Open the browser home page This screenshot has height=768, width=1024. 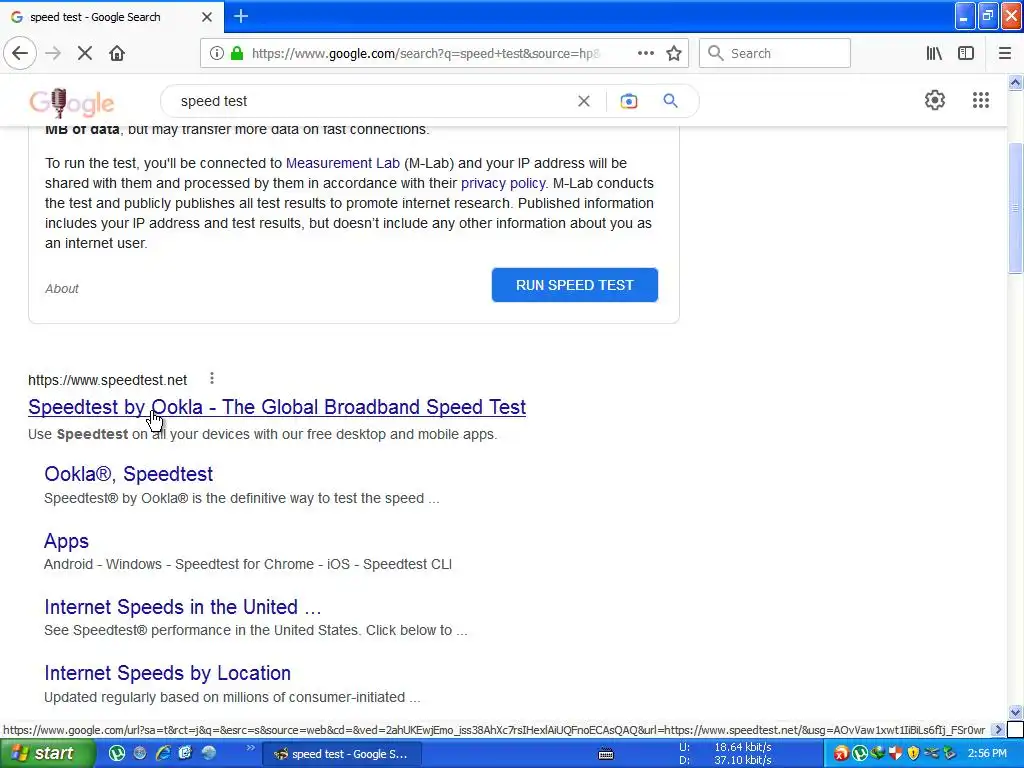[117, 53]
